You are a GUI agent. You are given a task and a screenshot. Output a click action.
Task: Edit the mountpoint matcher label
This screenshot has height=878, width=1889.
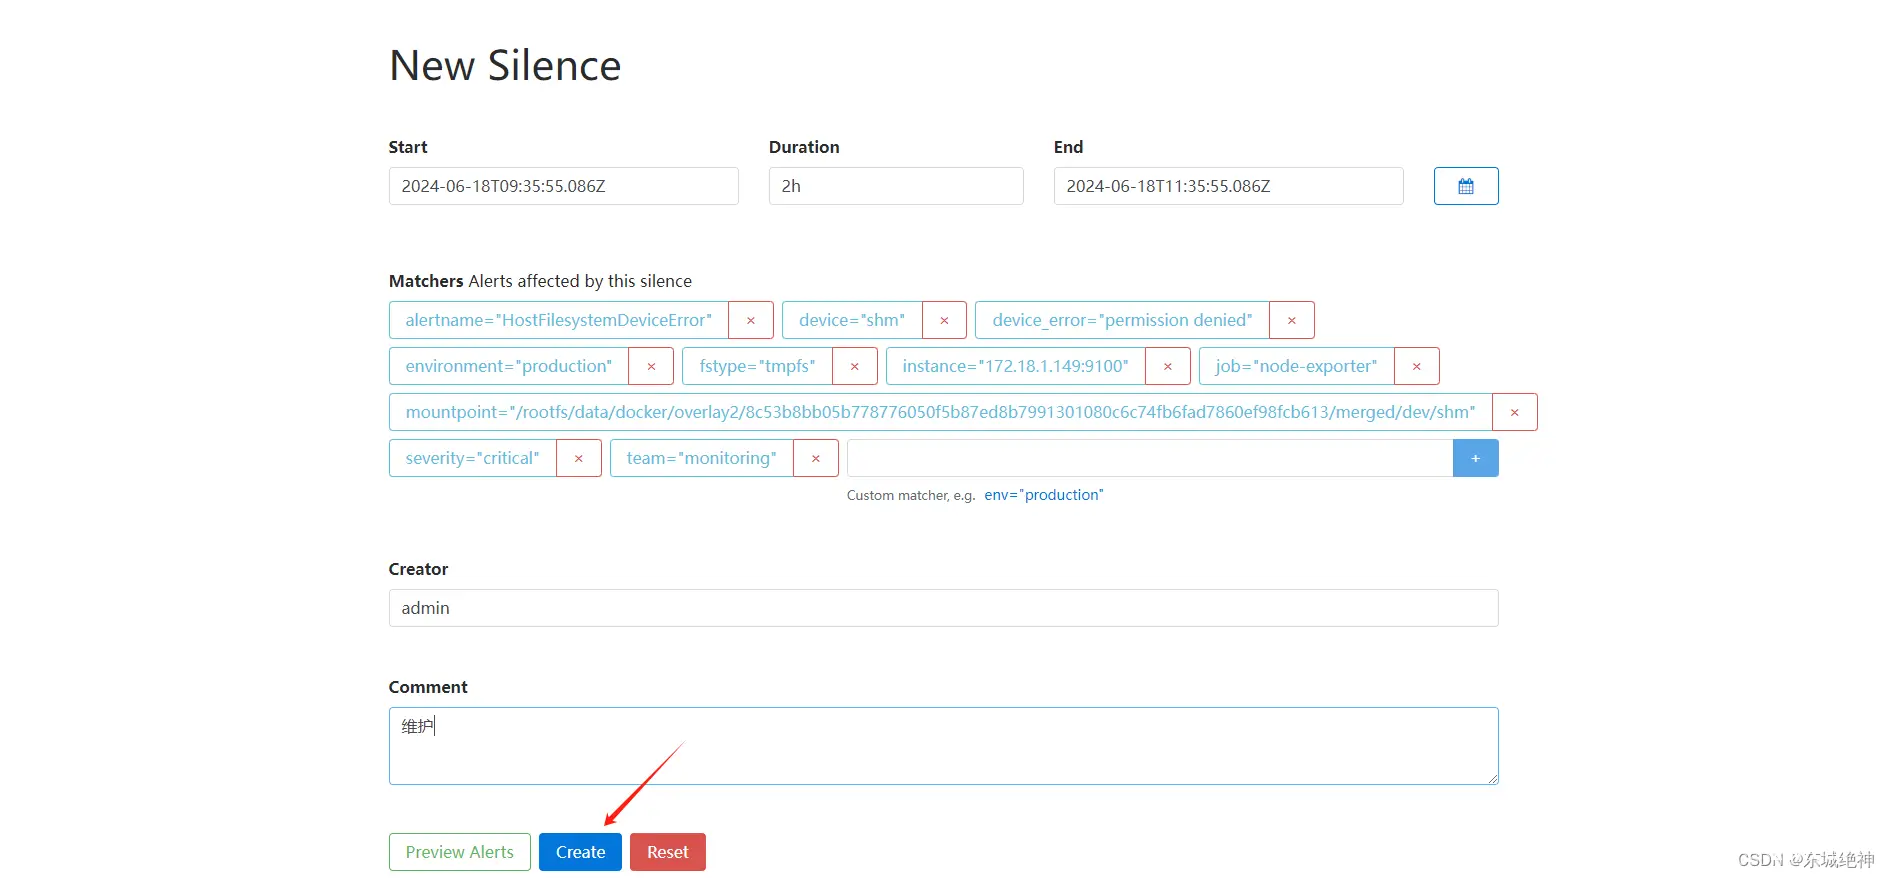pos(940,412)
